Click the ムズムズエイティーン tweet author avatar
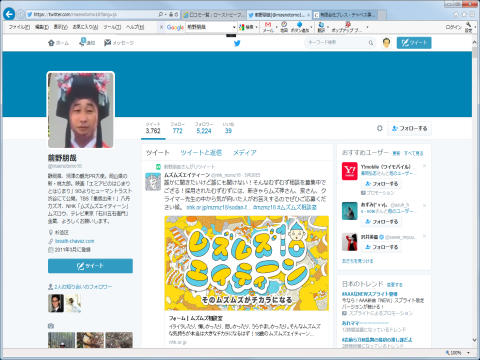The image size is (480, 360). (153, 181)
